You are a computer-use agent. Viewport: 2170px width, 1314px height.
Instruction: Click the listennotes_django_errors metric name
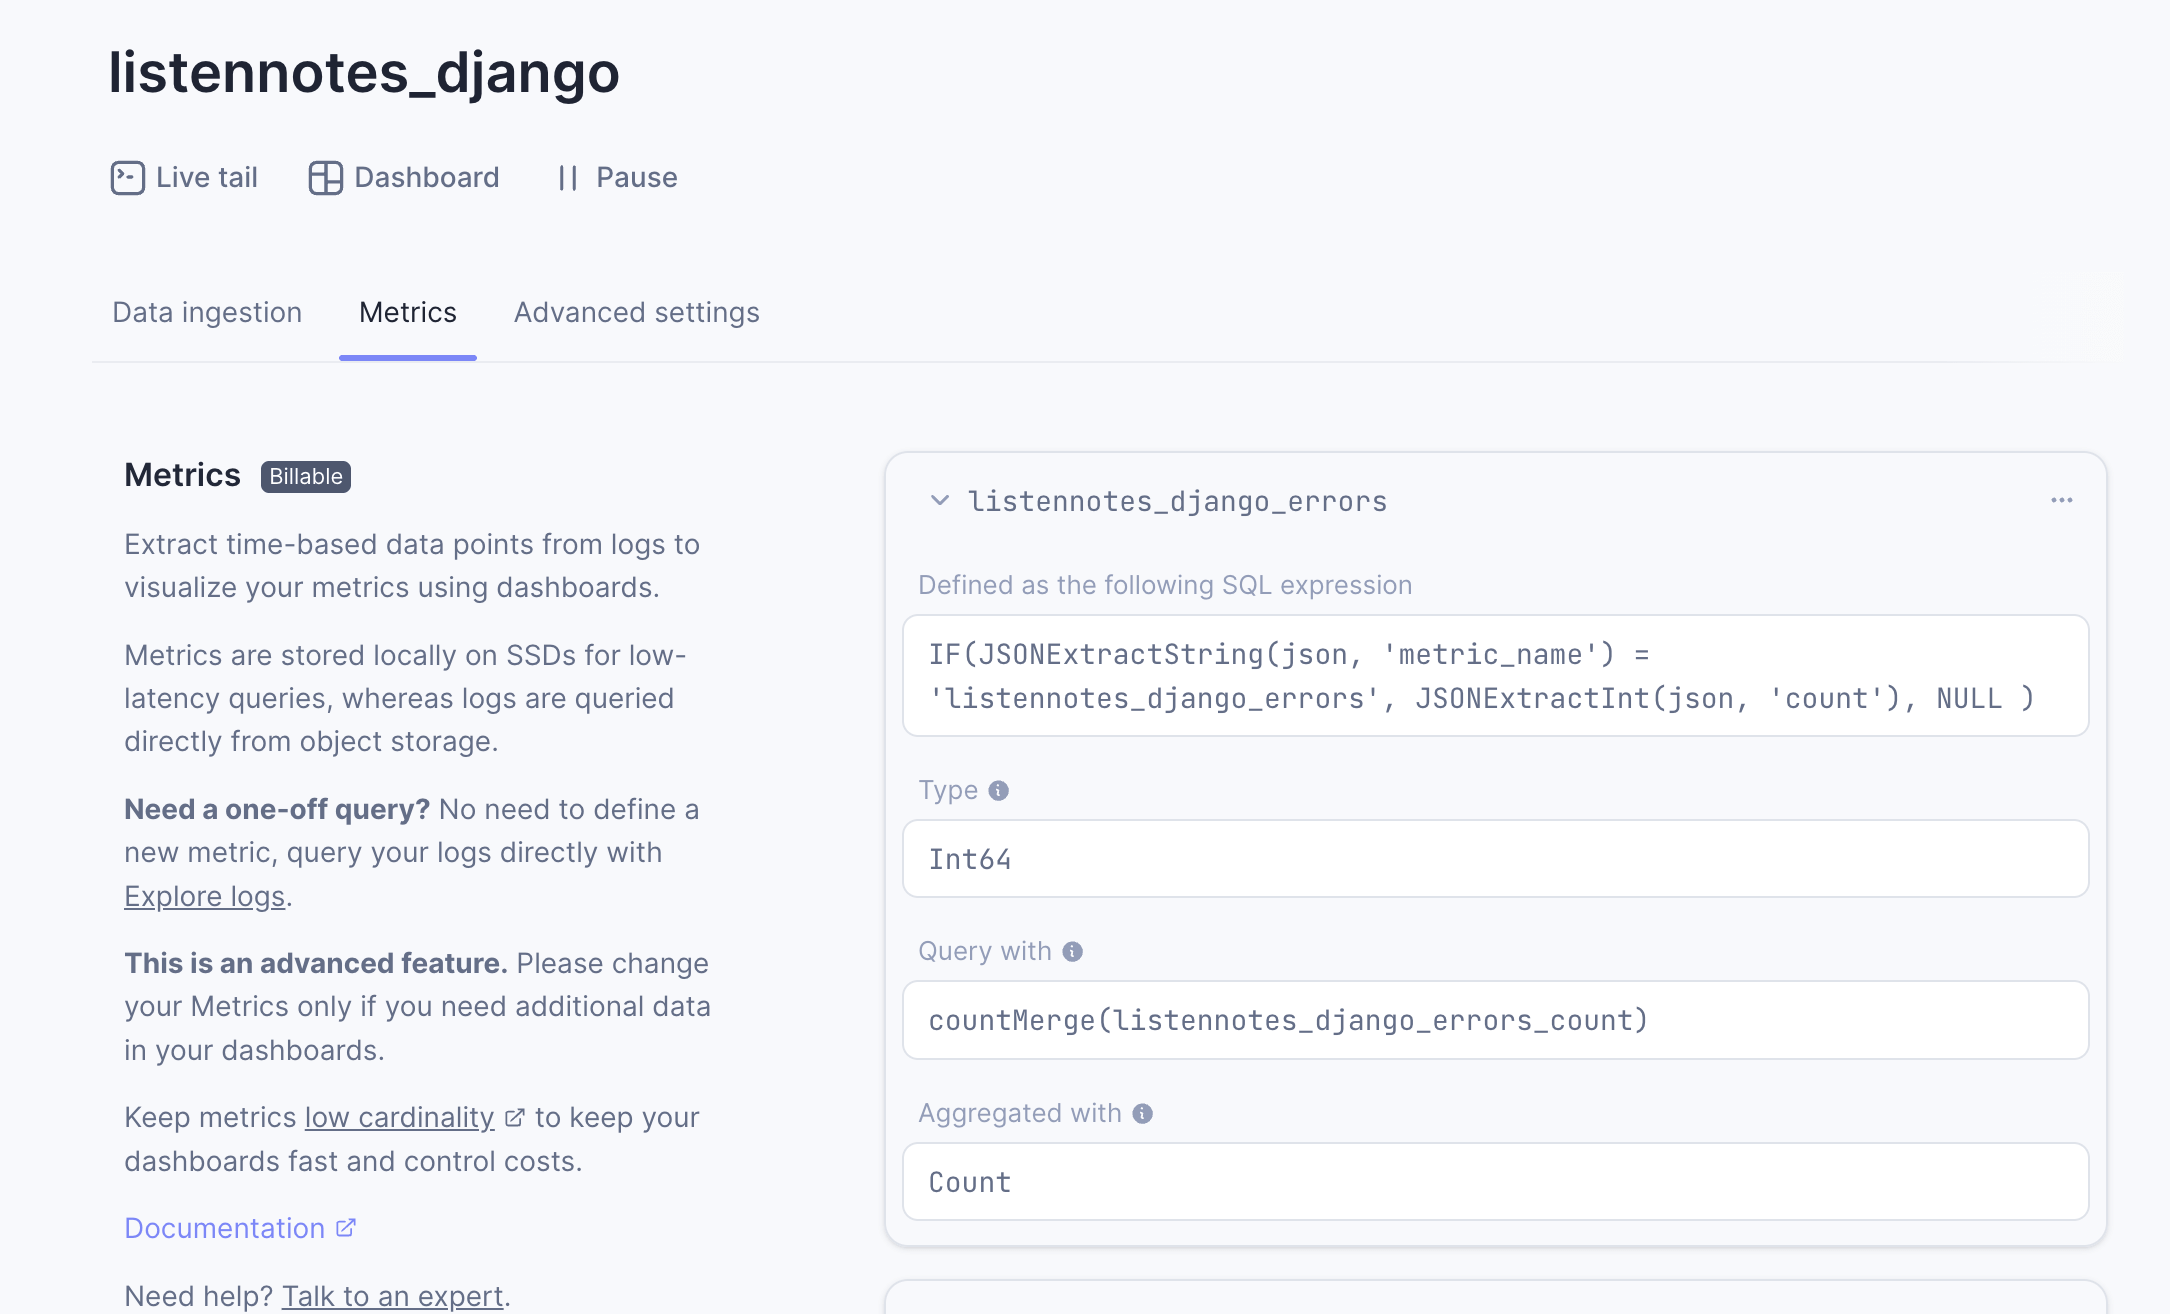(x=1178, y=501)
